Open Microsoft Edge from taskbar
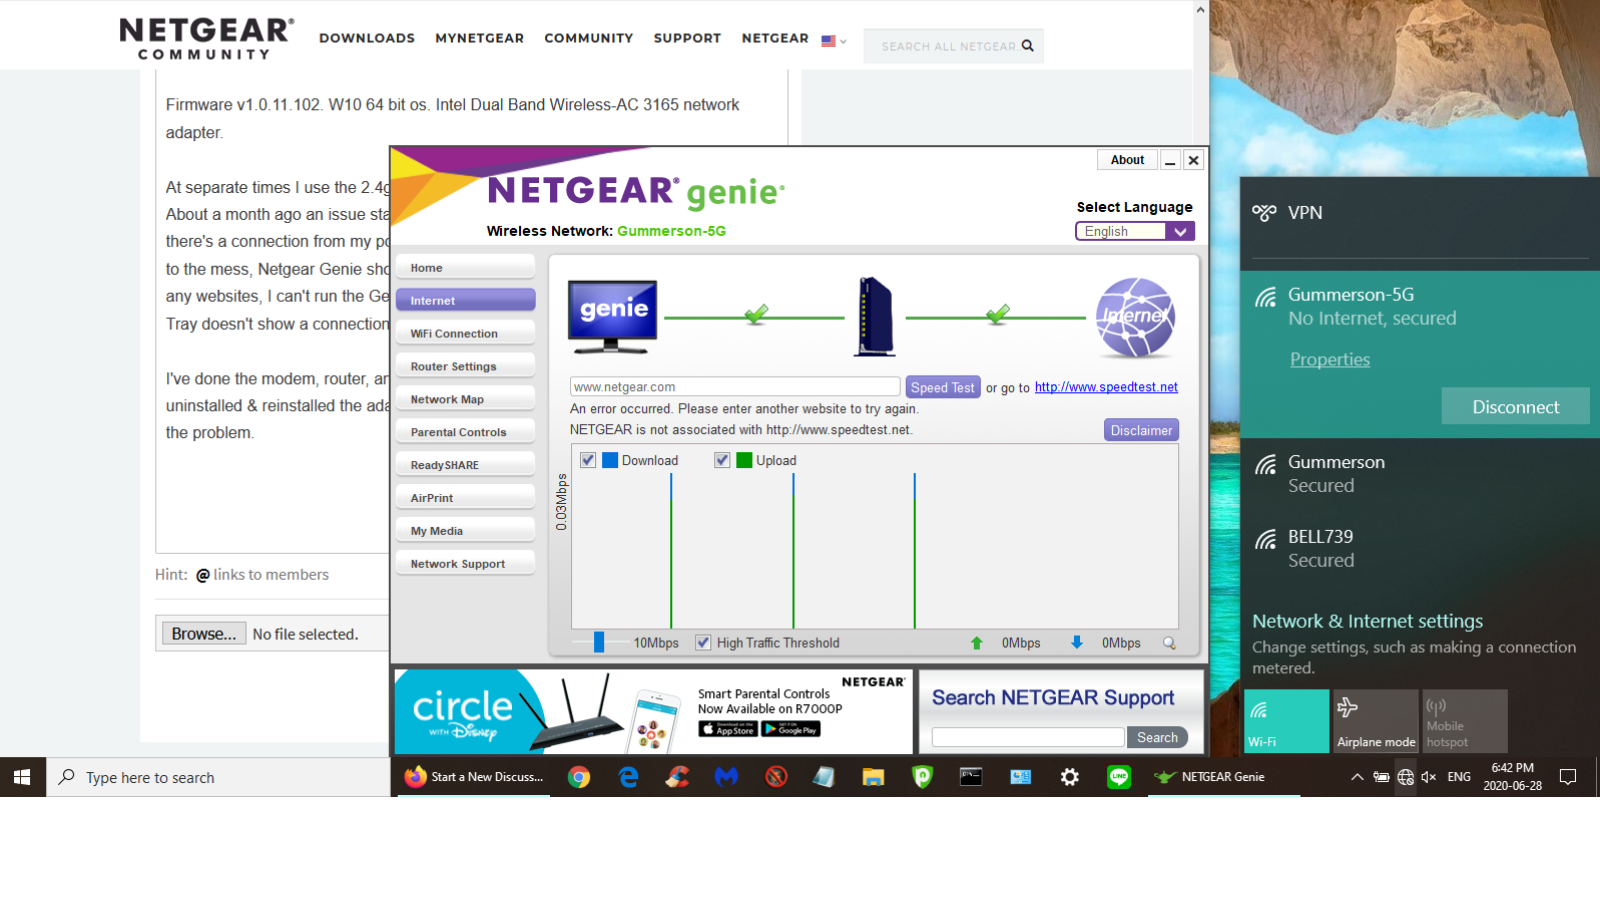This screenshot has width=1600, height=900. point(628,777)
